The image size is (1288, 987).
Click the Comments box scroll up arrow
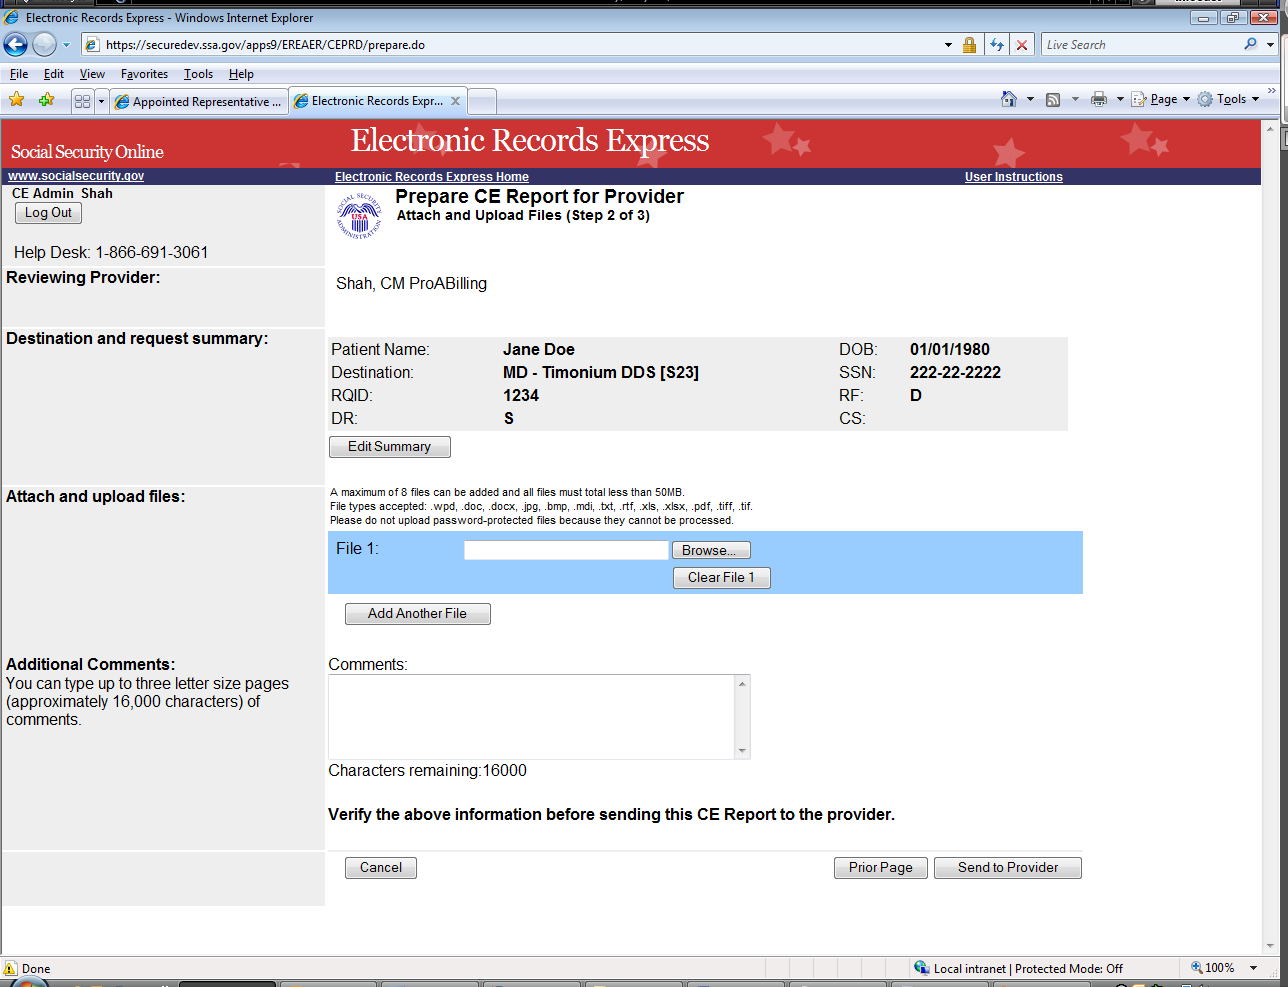pos(742,684)
